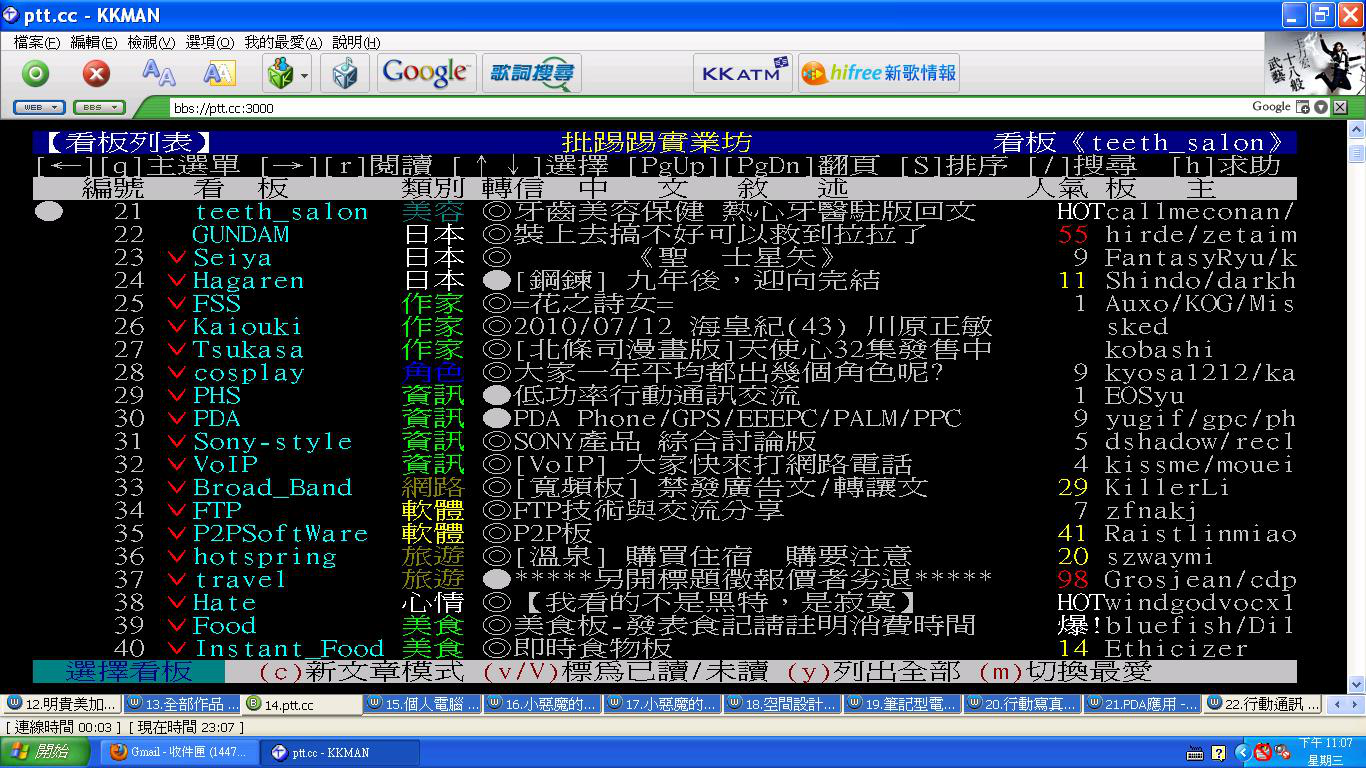The image size is (1366, 768).
Task: Click the Google search toolbar button
Action: pyautogui.click(x=425, y=73)
